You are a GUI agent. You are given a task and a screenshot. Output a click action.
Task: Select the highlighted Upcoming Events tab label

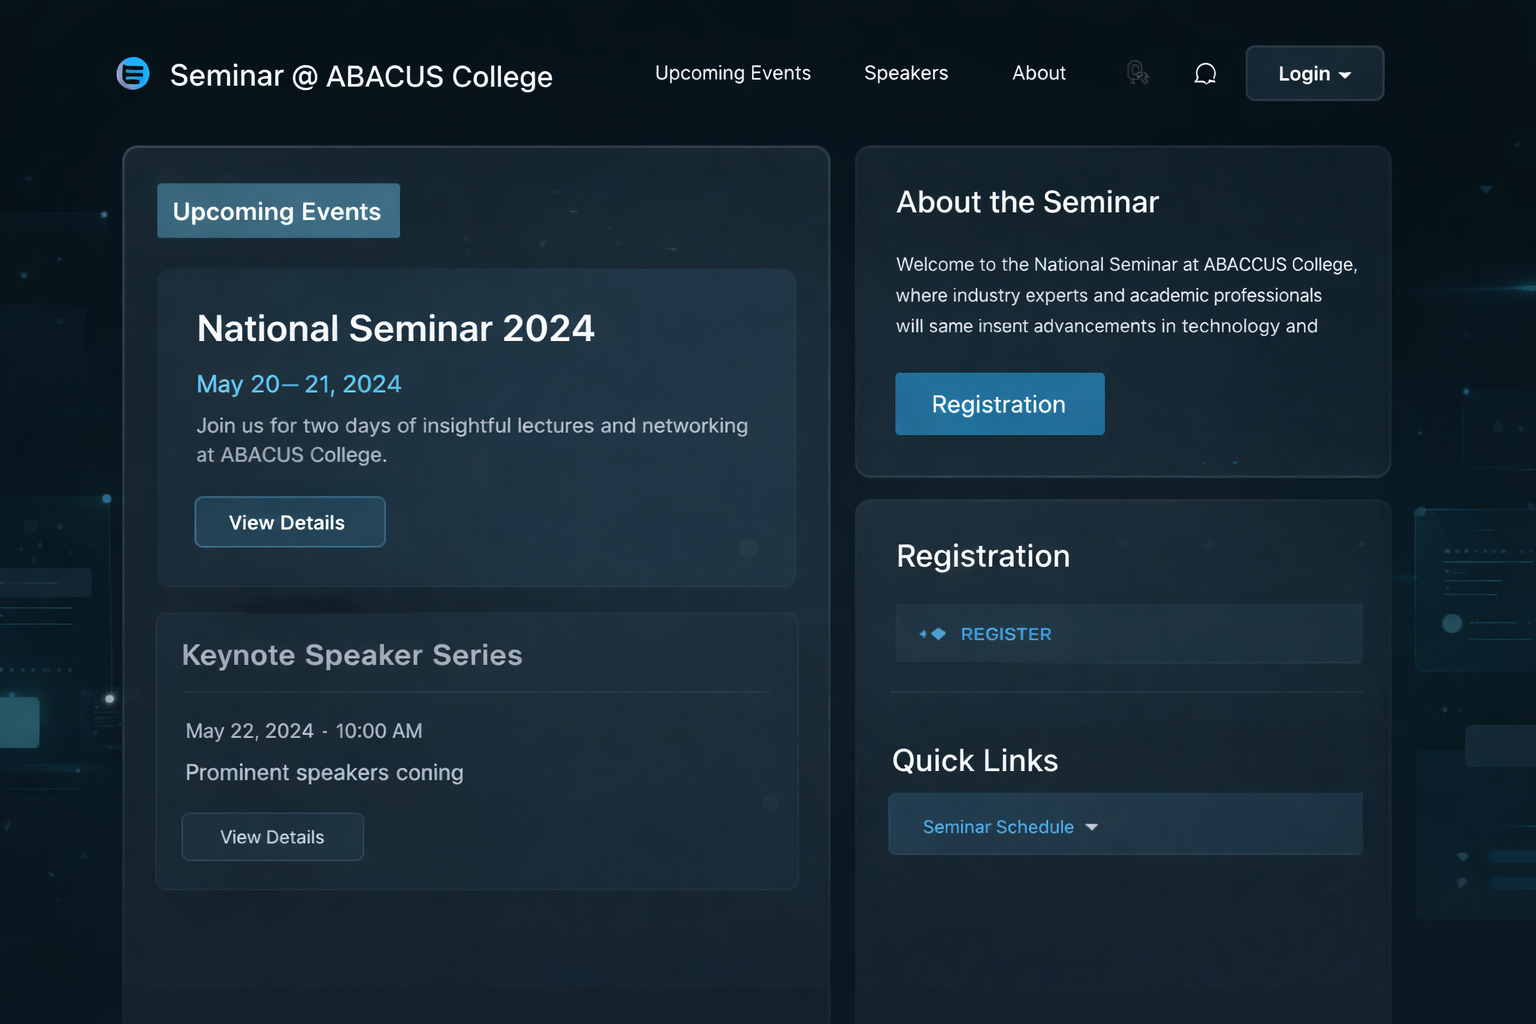(x=277, y=211)
